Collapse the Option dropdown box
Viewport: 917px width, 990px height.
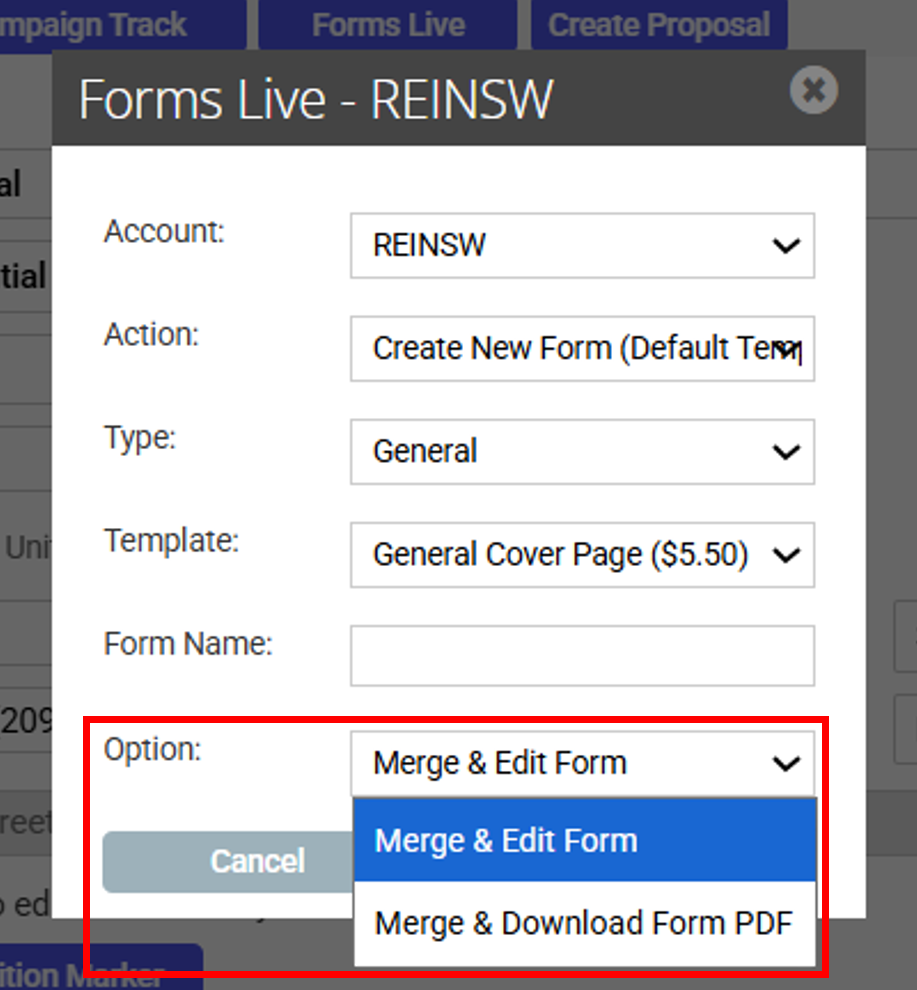click(x=582, y=763)
